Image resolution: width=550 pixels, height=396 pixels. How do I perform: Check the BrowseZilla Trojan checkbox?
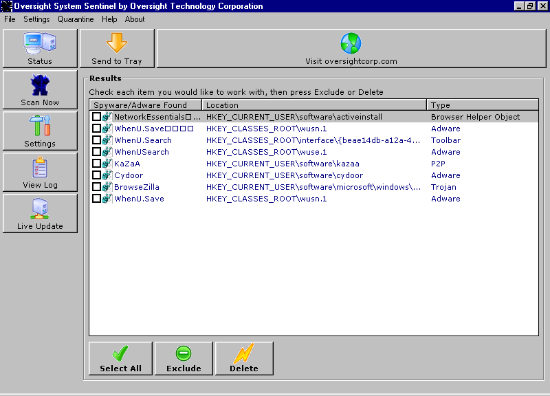click(96, 187)
